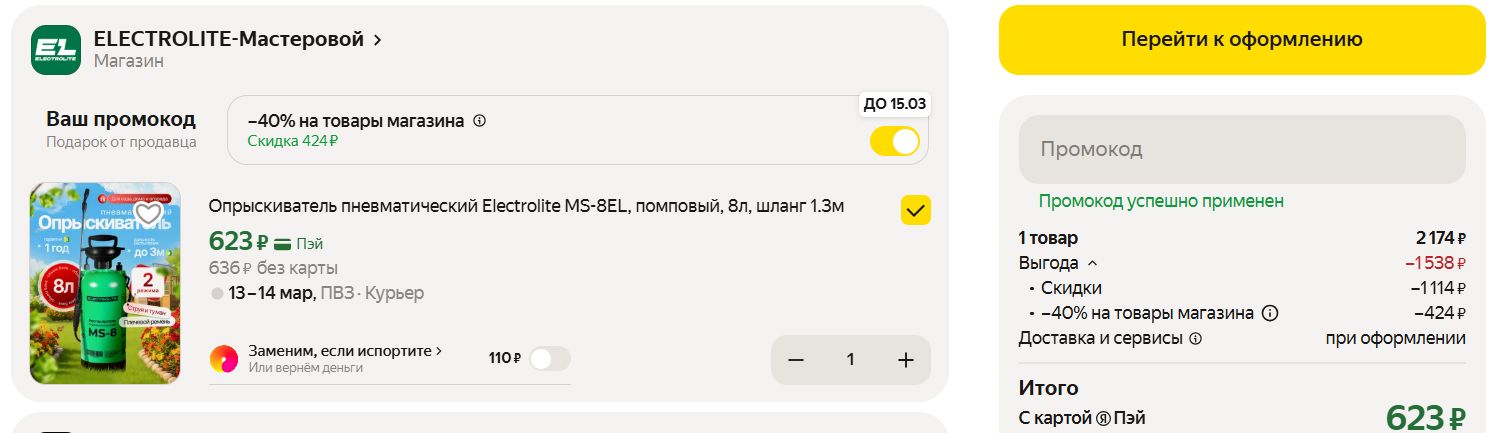Click info icon next to delivery and services
The height and width of the screenshot is (433, 1491).
[x=1195, y=338]
